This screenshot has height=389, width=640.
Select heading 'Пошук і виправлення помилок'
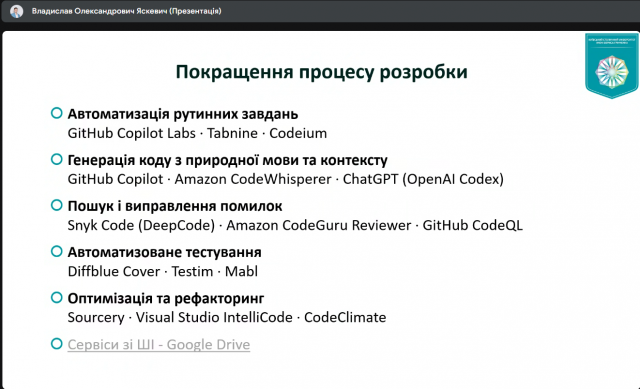[x=175, y=206]
